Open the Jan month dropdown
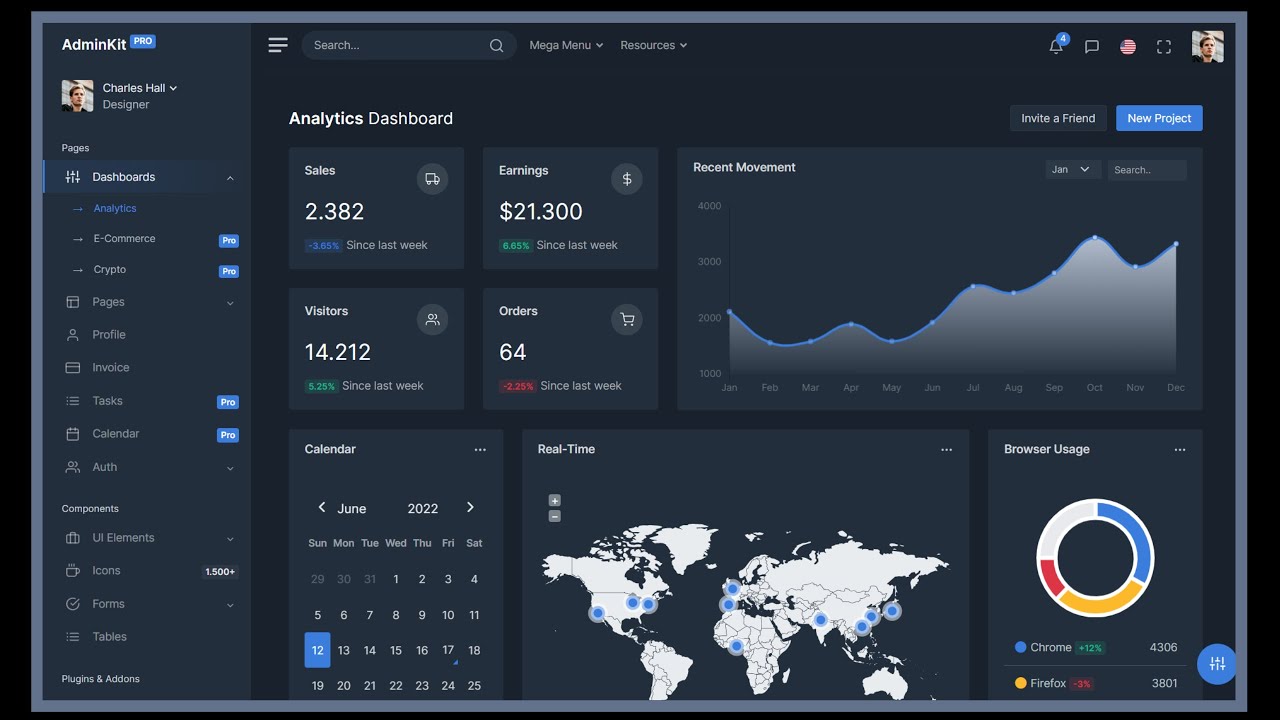The height and width of the screenshot is (720, 1280). (1073, 170)
